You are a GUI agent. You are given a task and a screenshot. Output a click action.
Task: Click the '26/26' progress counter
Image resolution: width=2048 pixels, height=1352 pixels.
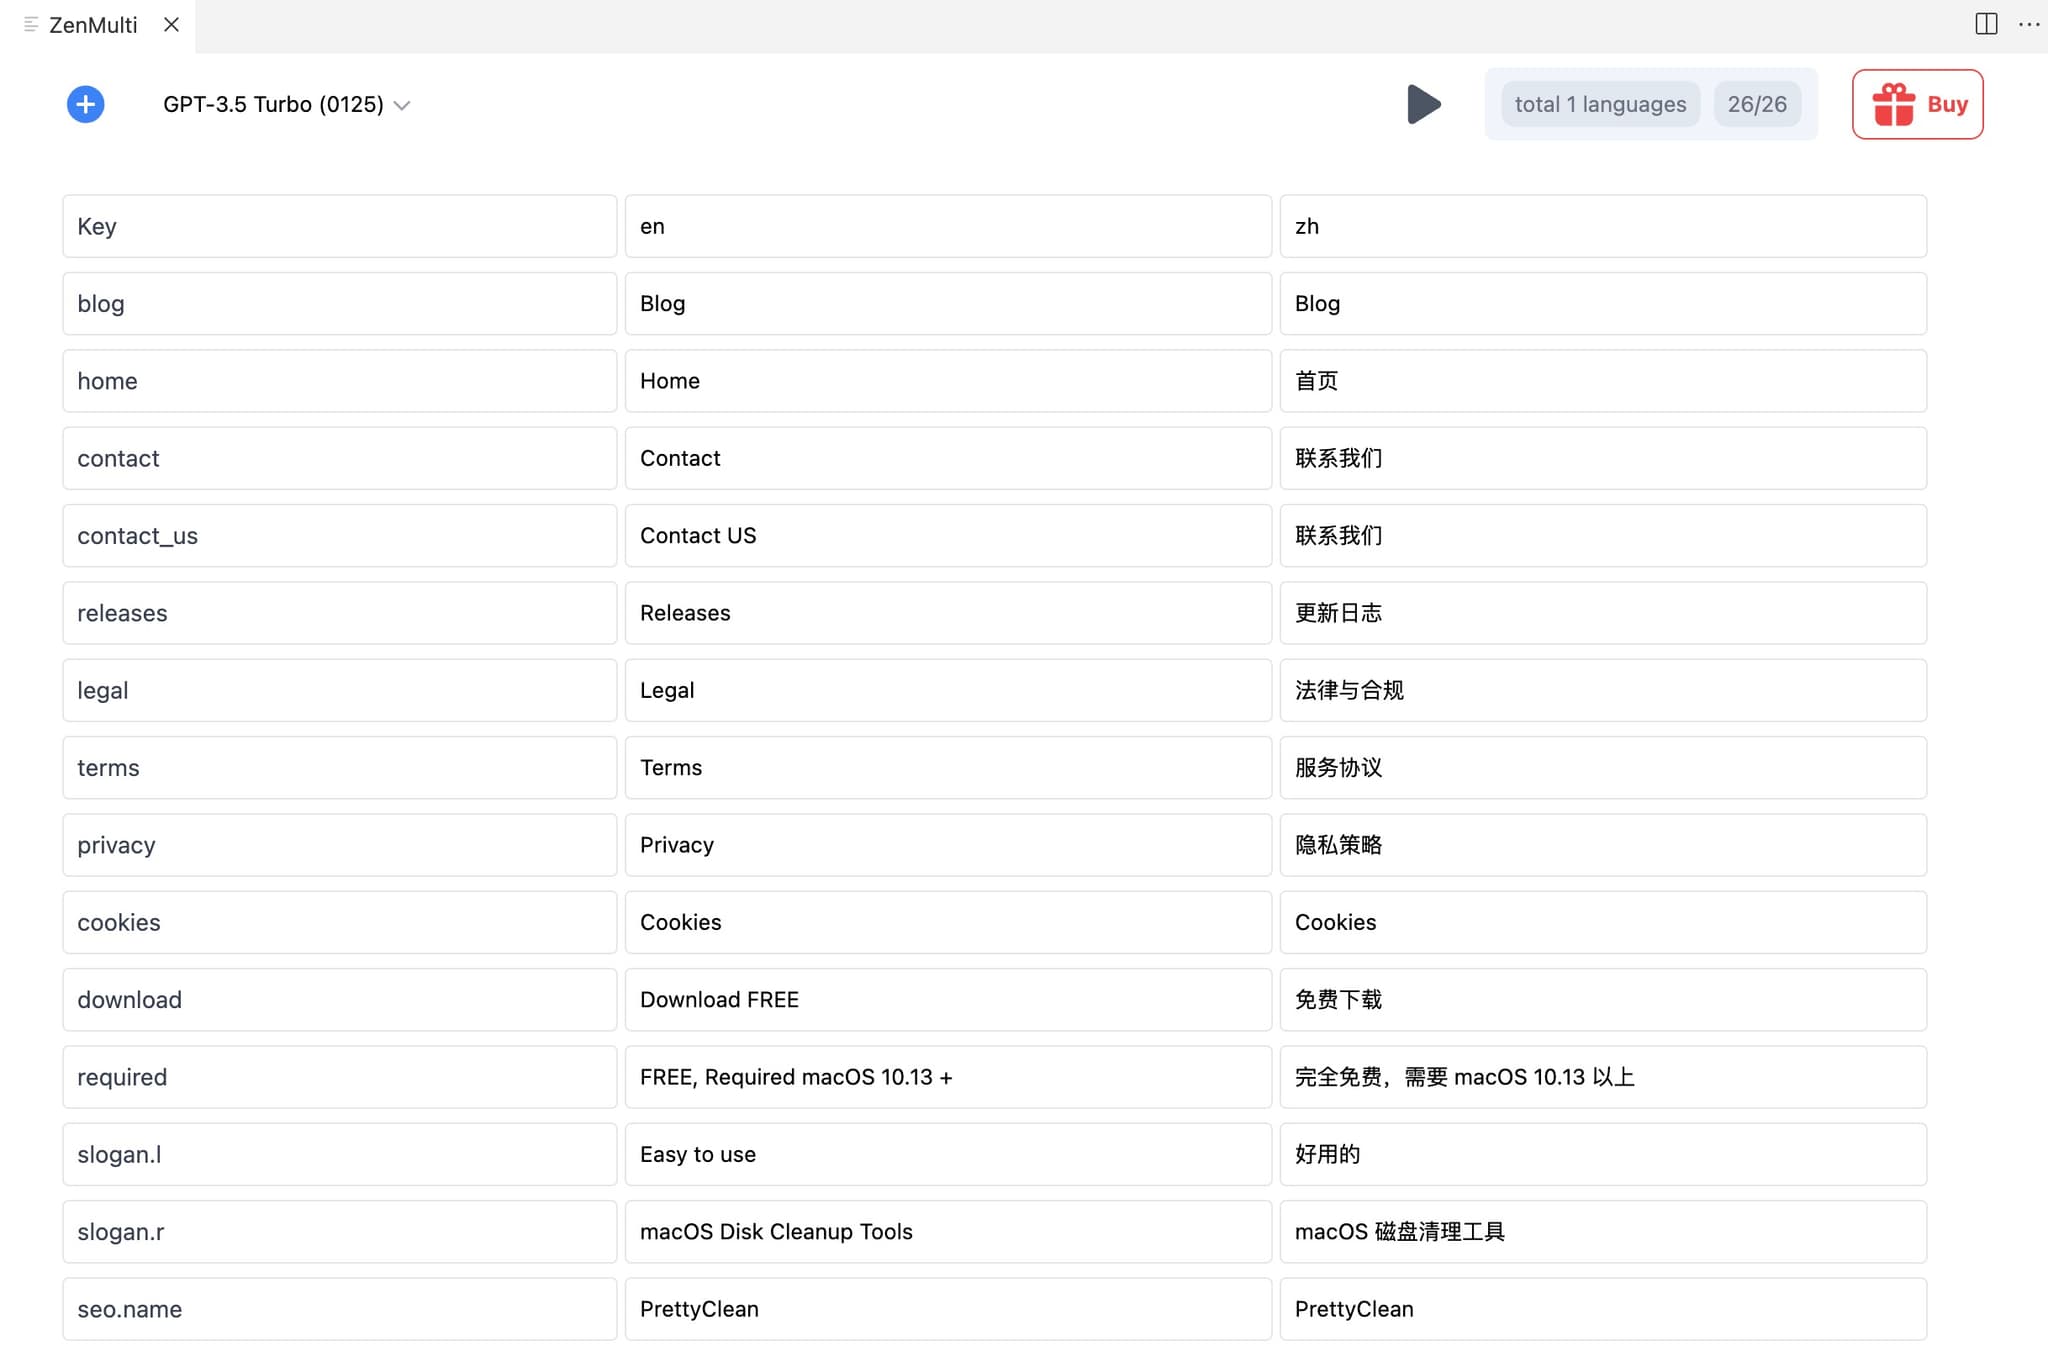[x=1758, y=104]
